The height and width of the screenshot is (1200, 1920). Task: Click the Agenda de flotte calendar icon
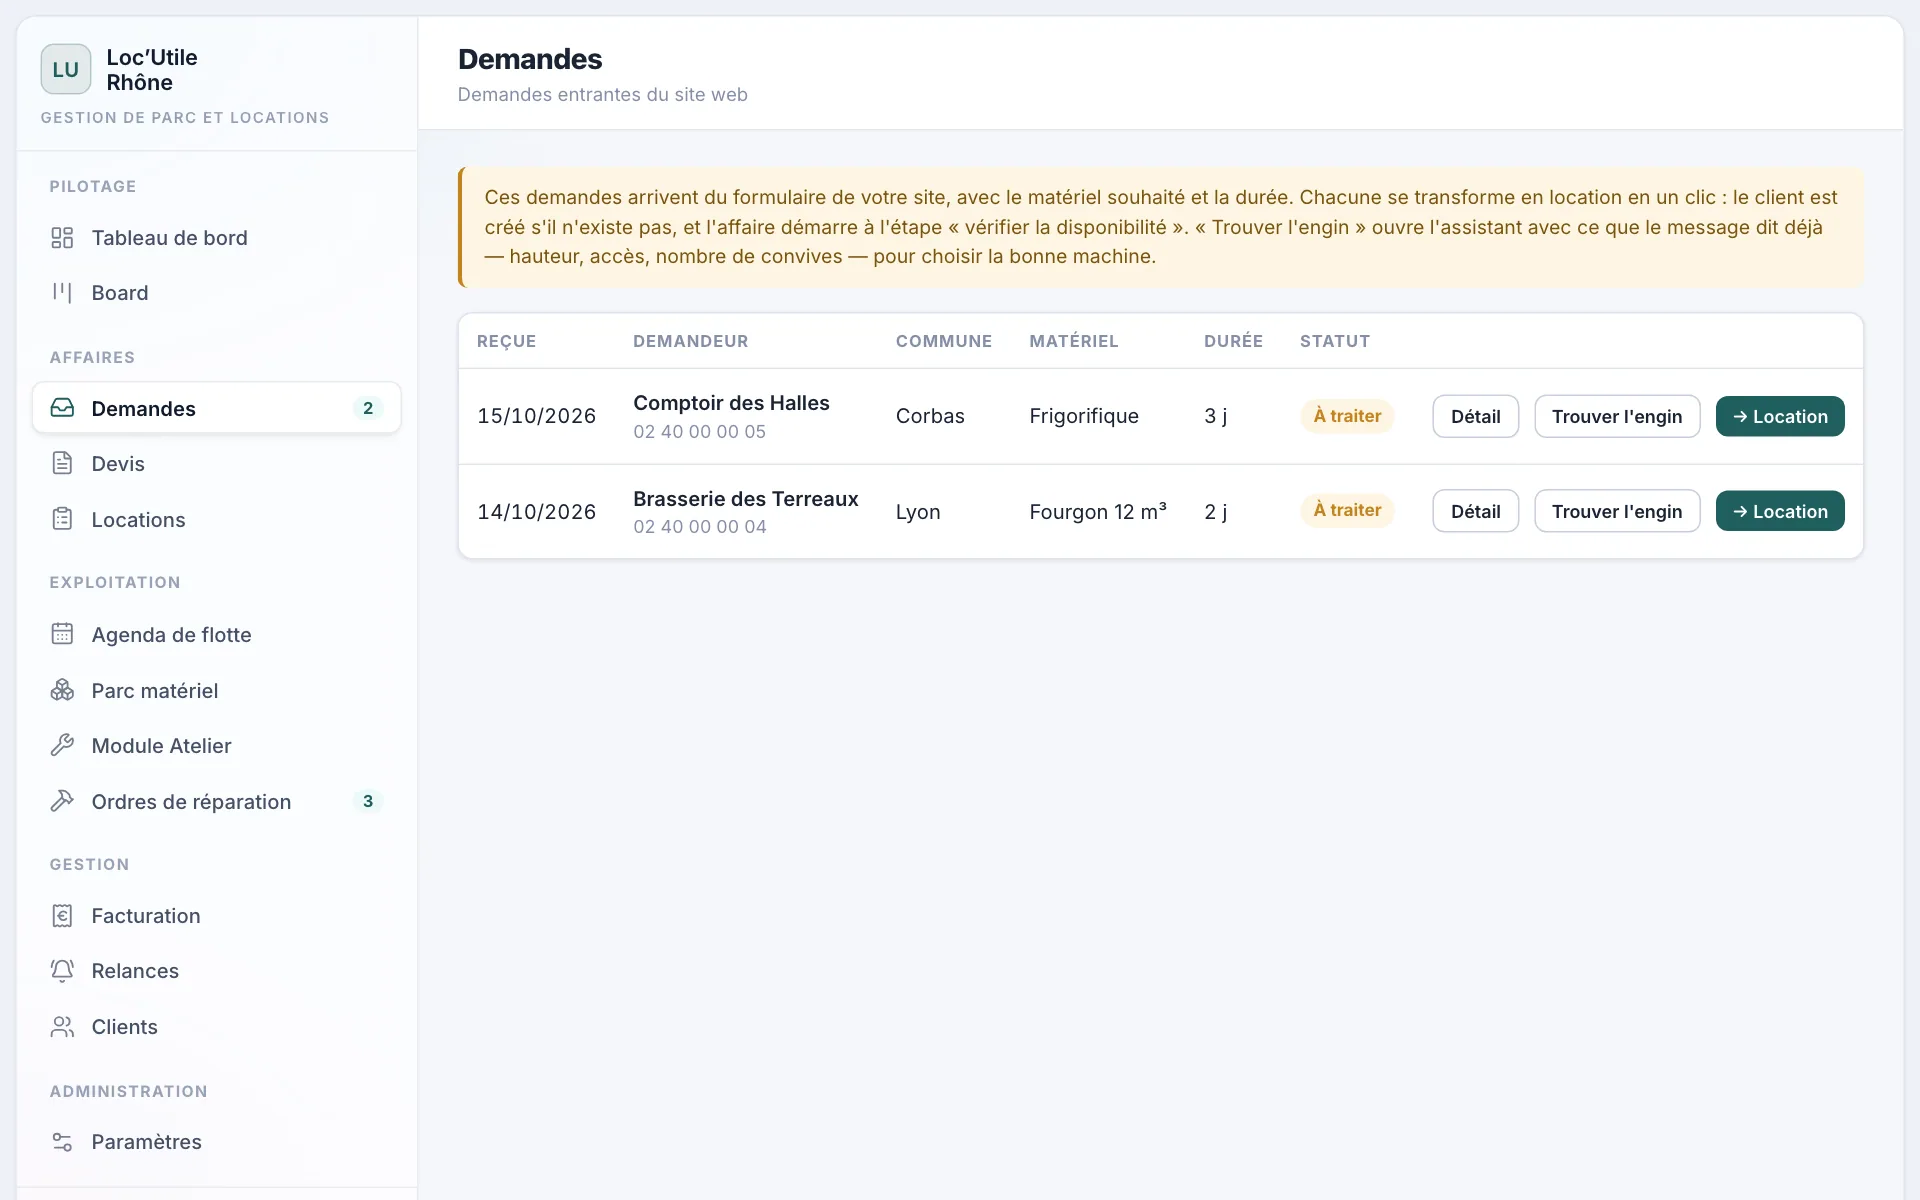(62, 635)
